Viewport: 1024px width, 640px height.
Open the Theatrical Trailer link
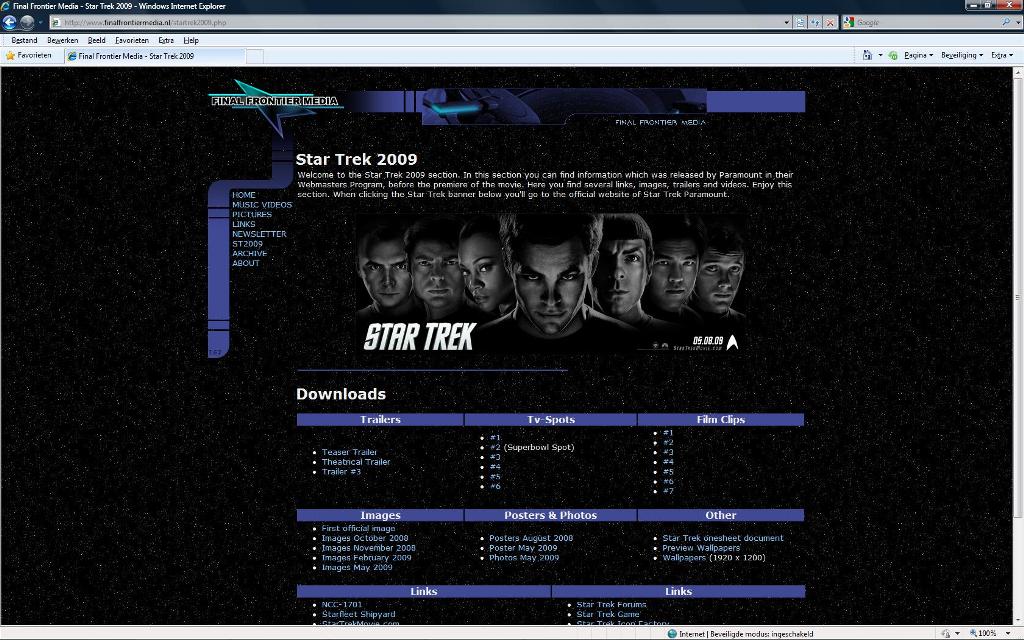click(356, 462)
